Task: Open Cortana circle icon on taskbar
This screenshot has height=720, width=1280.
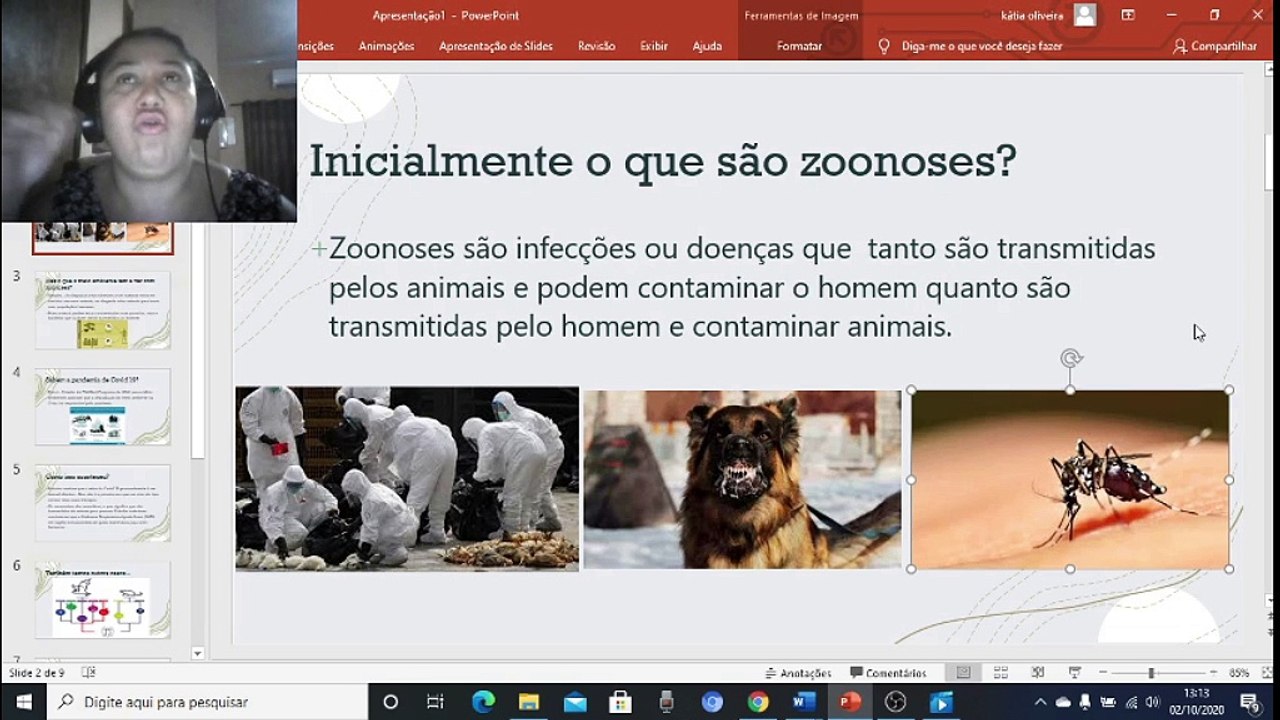Action: tap(390, 702)
